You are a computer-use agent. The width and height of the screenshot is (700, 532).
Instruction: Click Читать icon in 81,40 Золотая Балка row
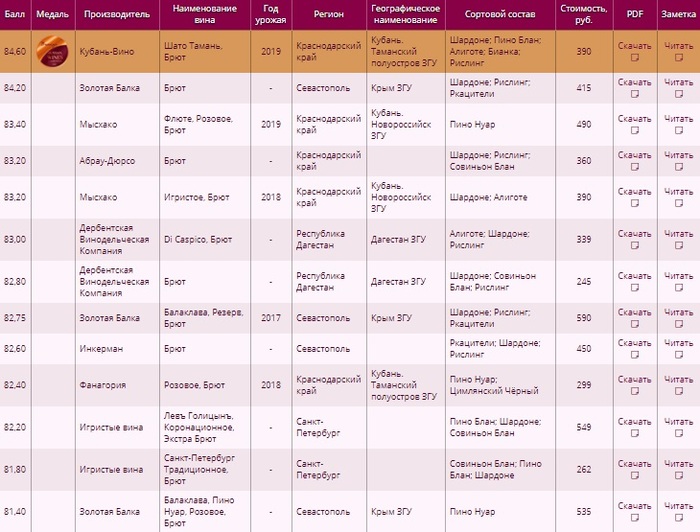click(x=679, y=518)
